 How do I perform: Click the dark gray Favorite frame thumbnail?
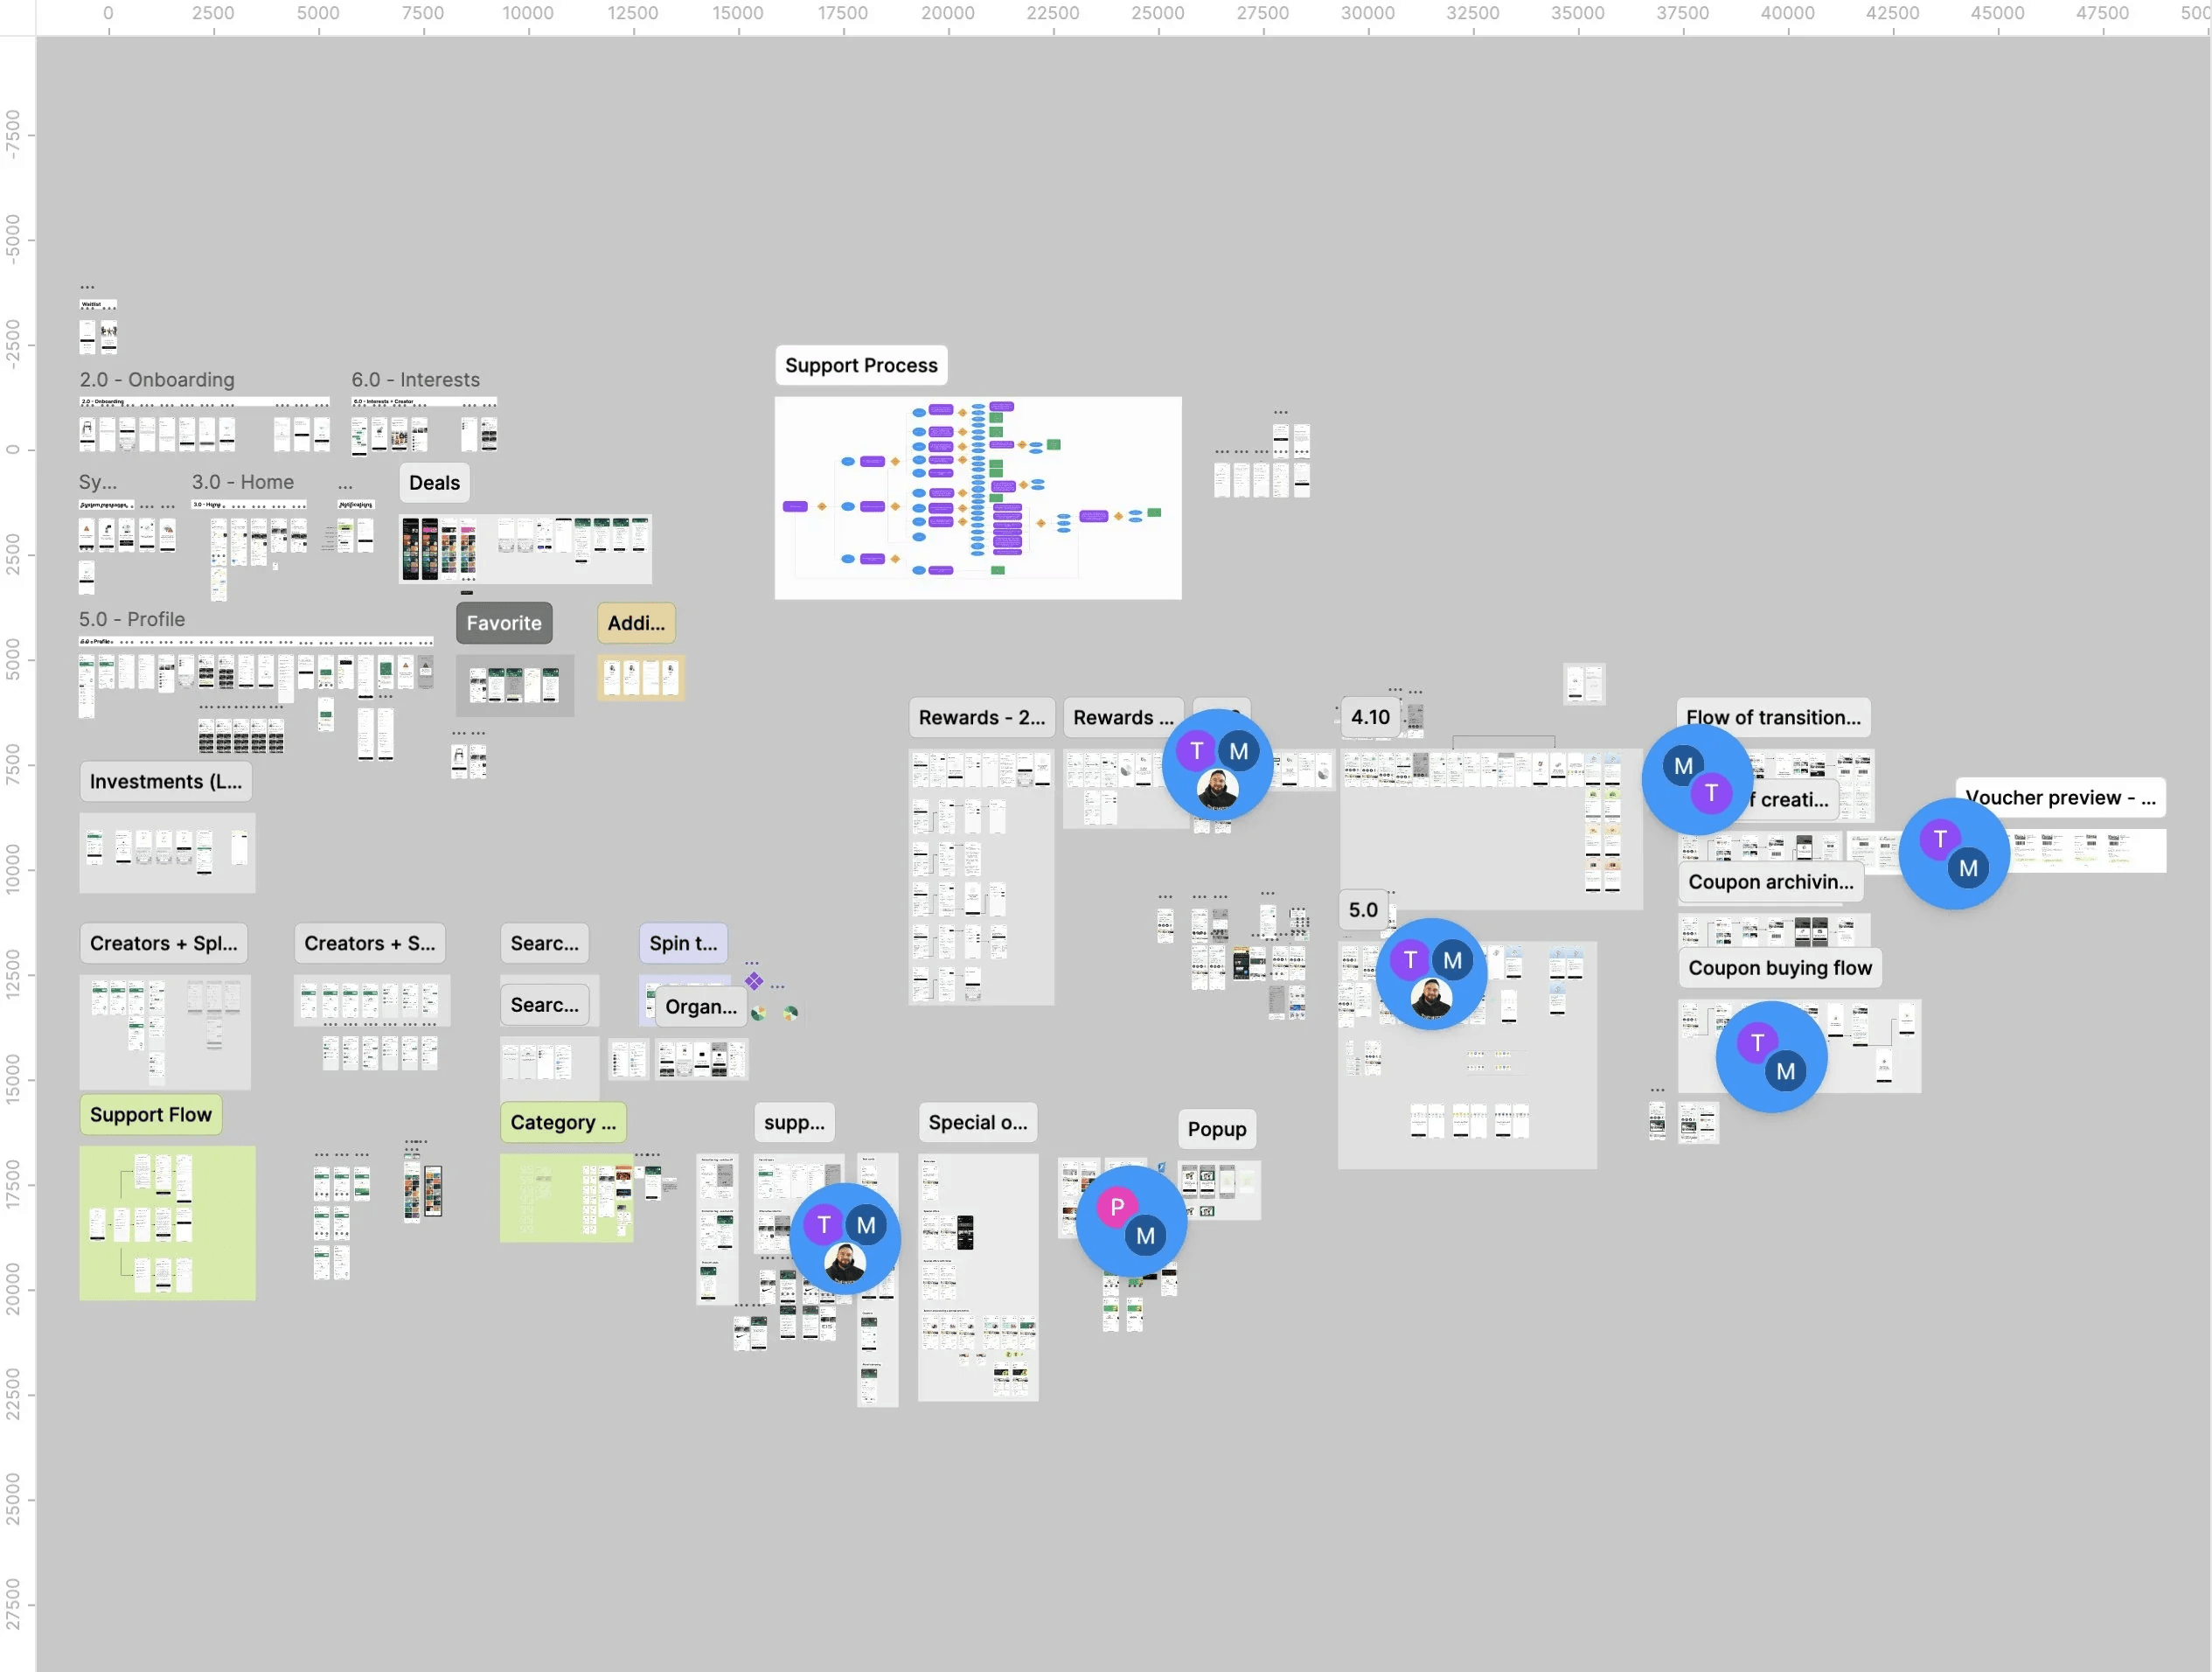pyautogui.click(x=515, y=685)
